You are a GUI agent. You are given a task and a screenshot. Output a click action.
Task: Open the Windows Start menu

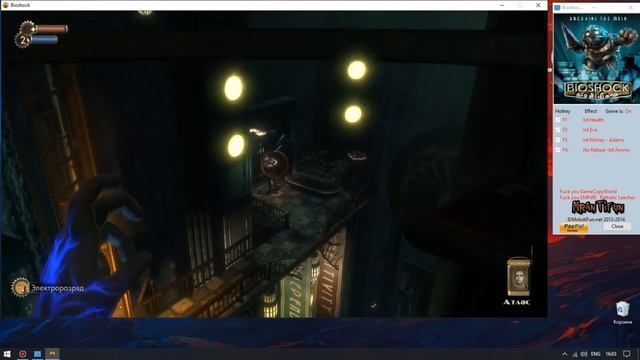7,354
